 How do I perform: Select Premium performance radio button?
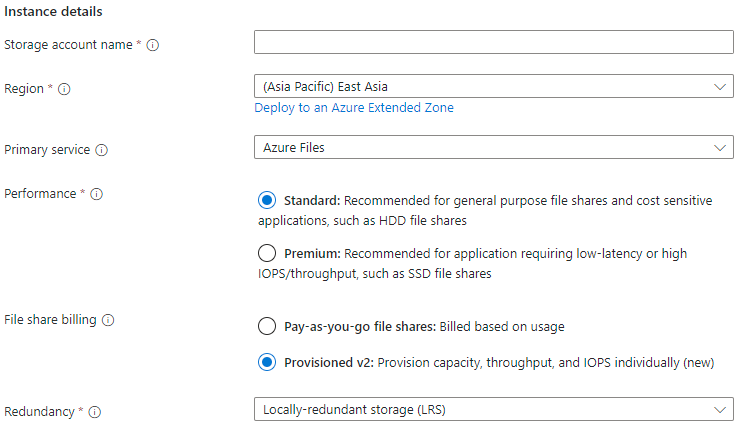coord(266,253)
